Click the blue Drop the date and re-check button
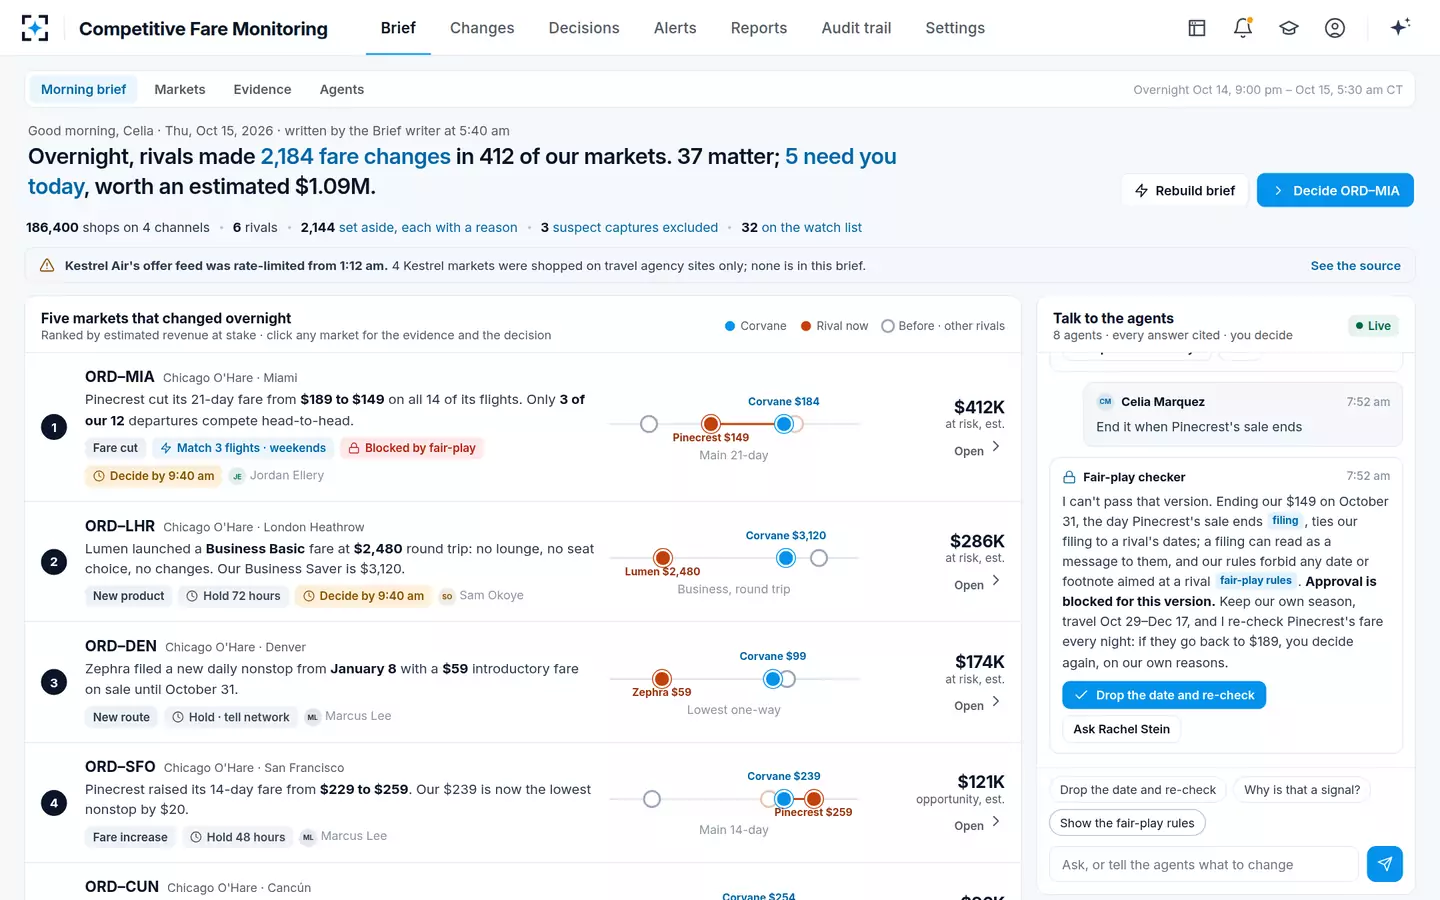The height and width of the screenshot is (900, 1440). [1164, 695]
